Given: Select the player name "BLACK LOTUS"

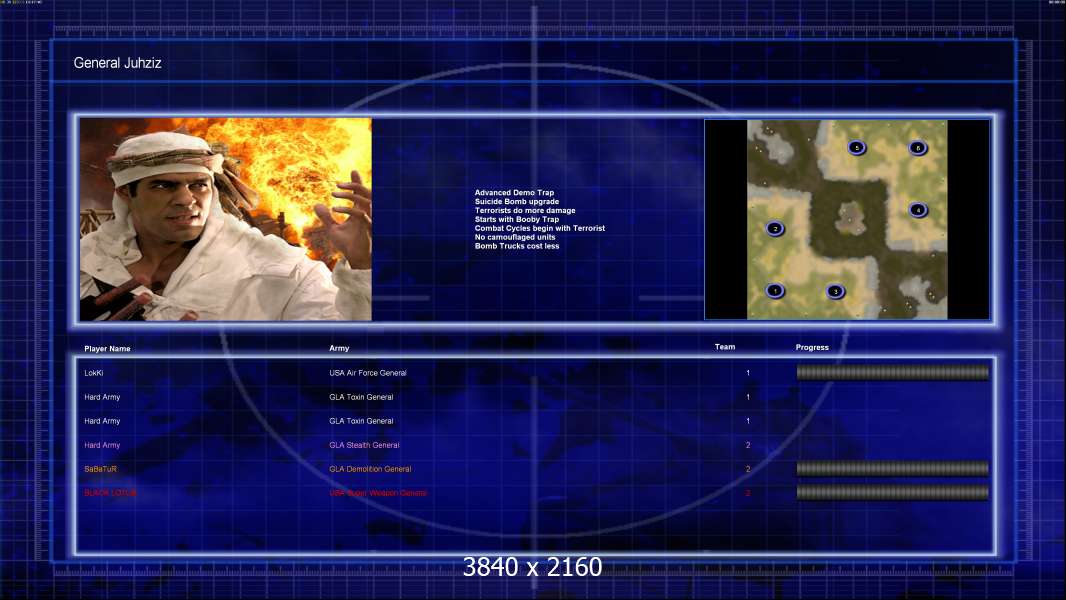Looking at the screenshot, I should (x=110, y=493).
